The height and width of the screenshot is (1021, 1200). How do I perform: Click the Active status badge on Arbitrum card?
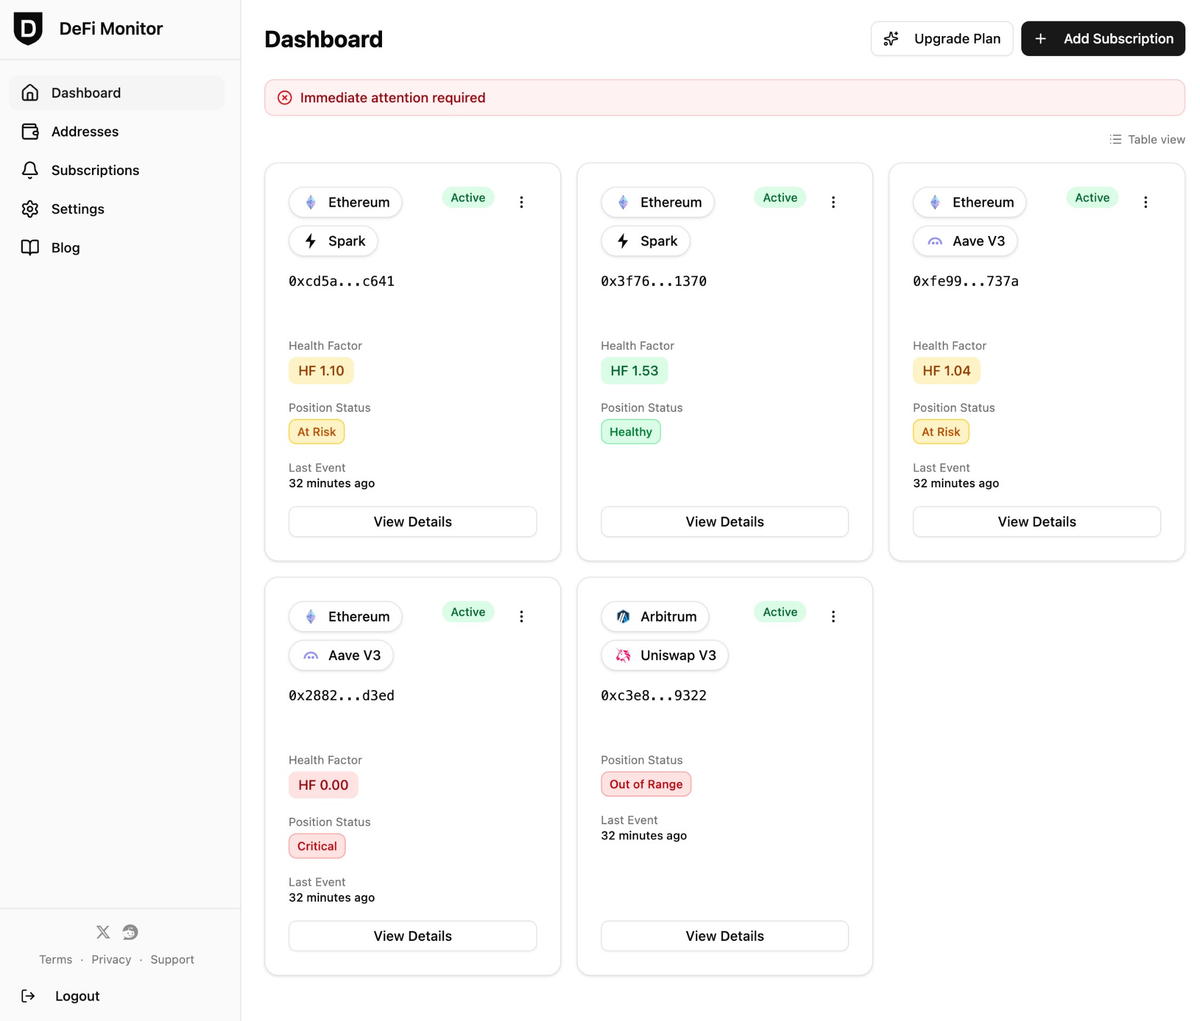[x=779, y=611]
